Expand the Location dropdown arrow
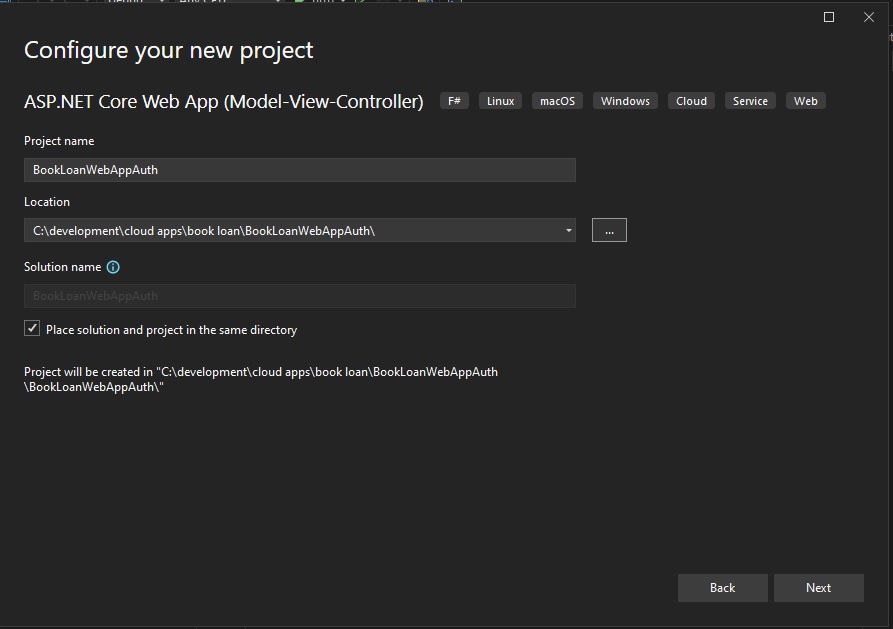Screen dimensions: 893x629 point(568,230)
